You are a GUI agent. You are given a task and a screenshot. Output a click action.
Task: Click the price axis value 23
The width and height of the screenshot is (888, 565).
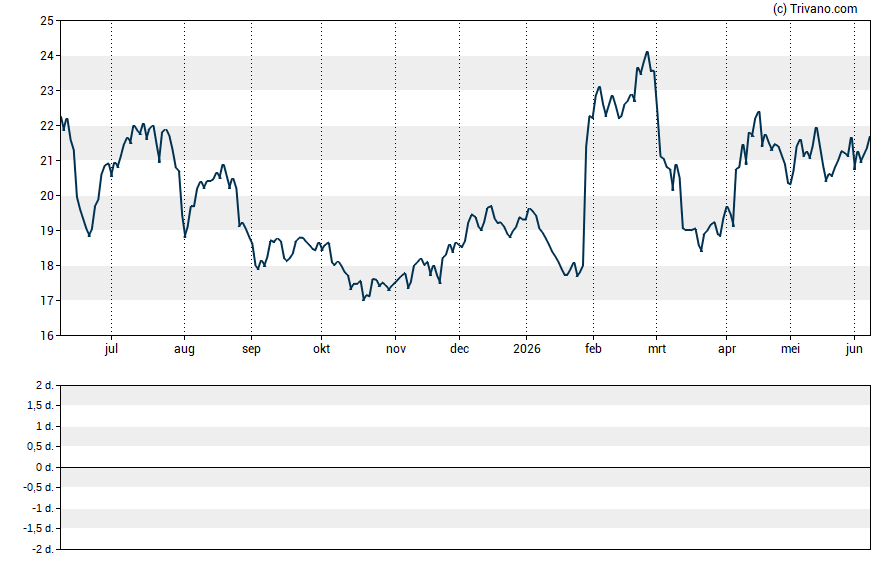click(46, 91)
